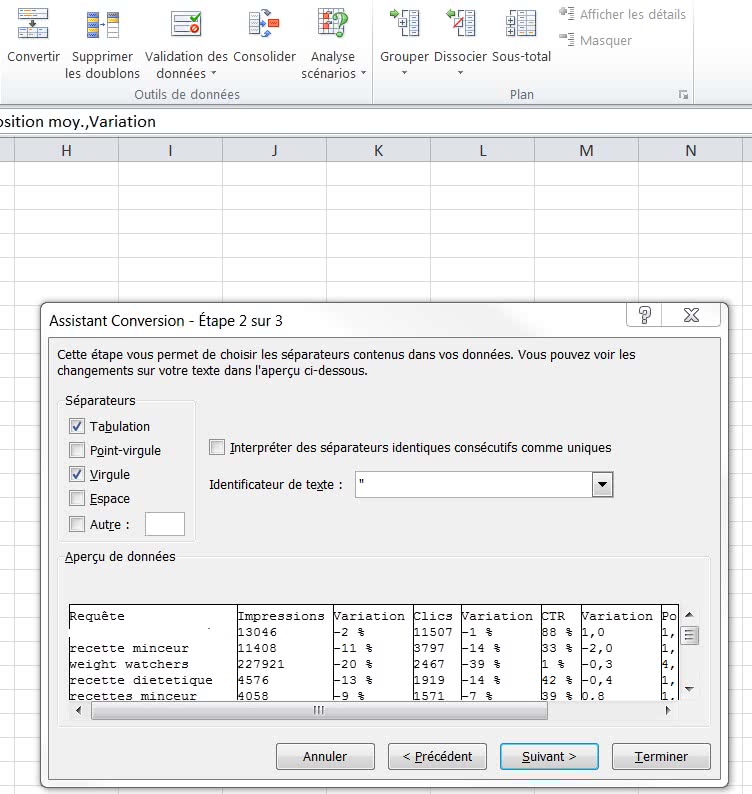Open Validation des données tool icon
The image size is (752, 794).
[x=186, y=24]
